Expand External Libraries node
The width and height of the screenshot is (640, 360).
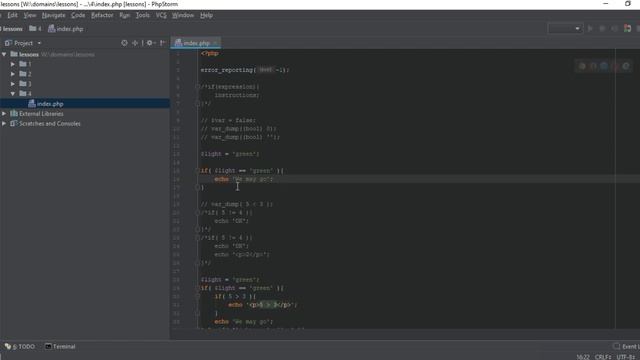4,113
